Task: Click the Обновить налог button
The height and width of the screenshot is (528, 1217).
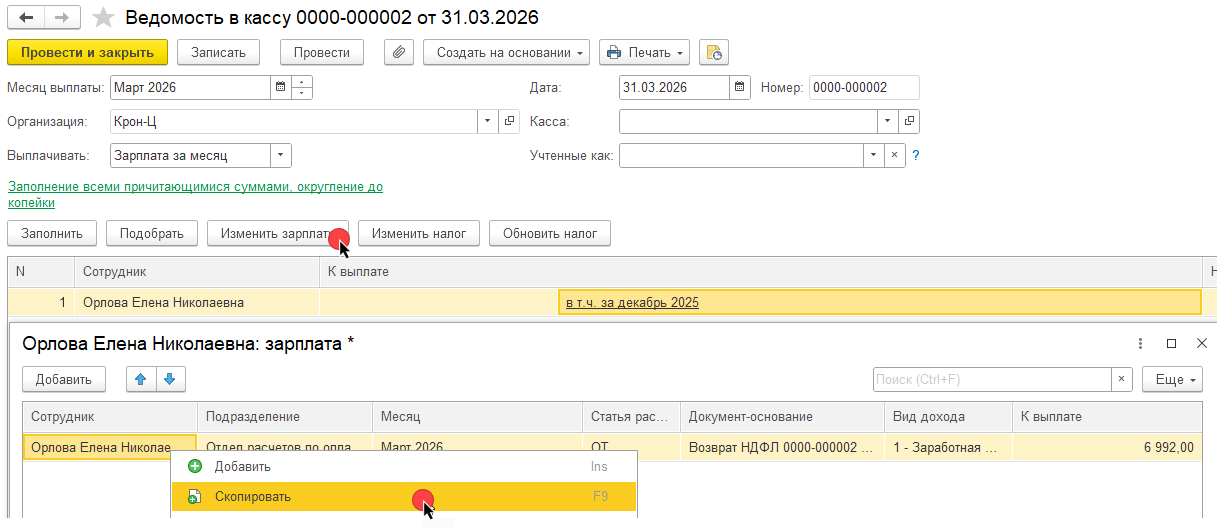Action: [550, 233]
